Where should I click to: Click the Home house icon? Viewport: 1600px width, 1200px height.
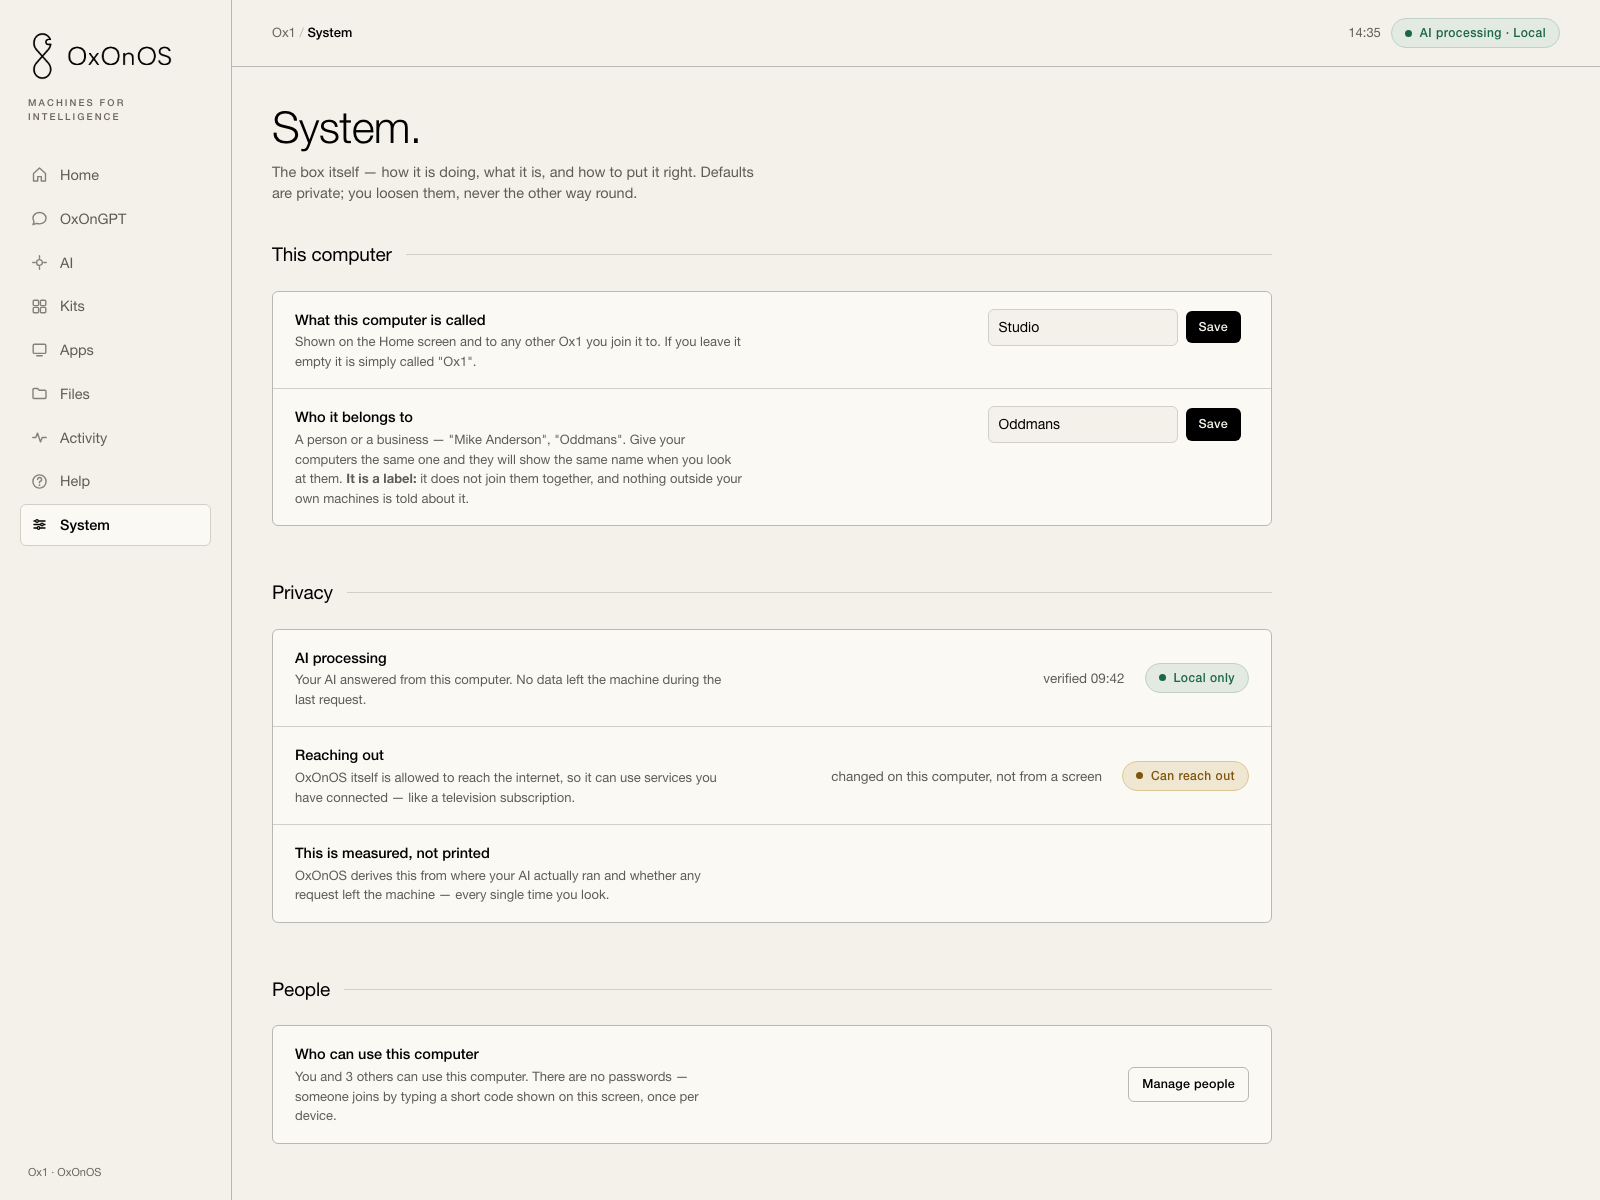pyautogui.click(x=40, y=175)
